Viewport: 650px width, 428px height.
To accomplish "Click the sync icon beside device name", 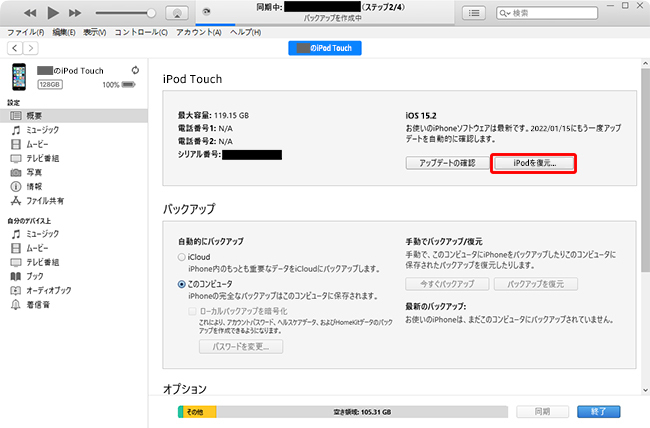I will tap(135, 70).
